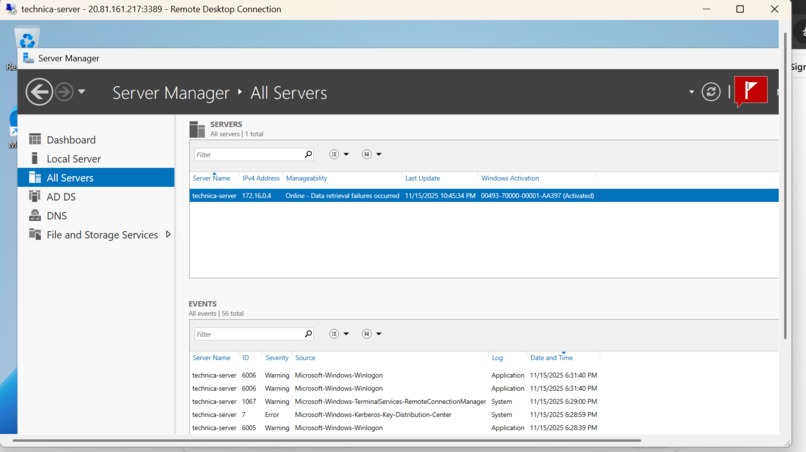Click the Servers filter input field
This screenshot has width=806, height=452.
(249, 154)
